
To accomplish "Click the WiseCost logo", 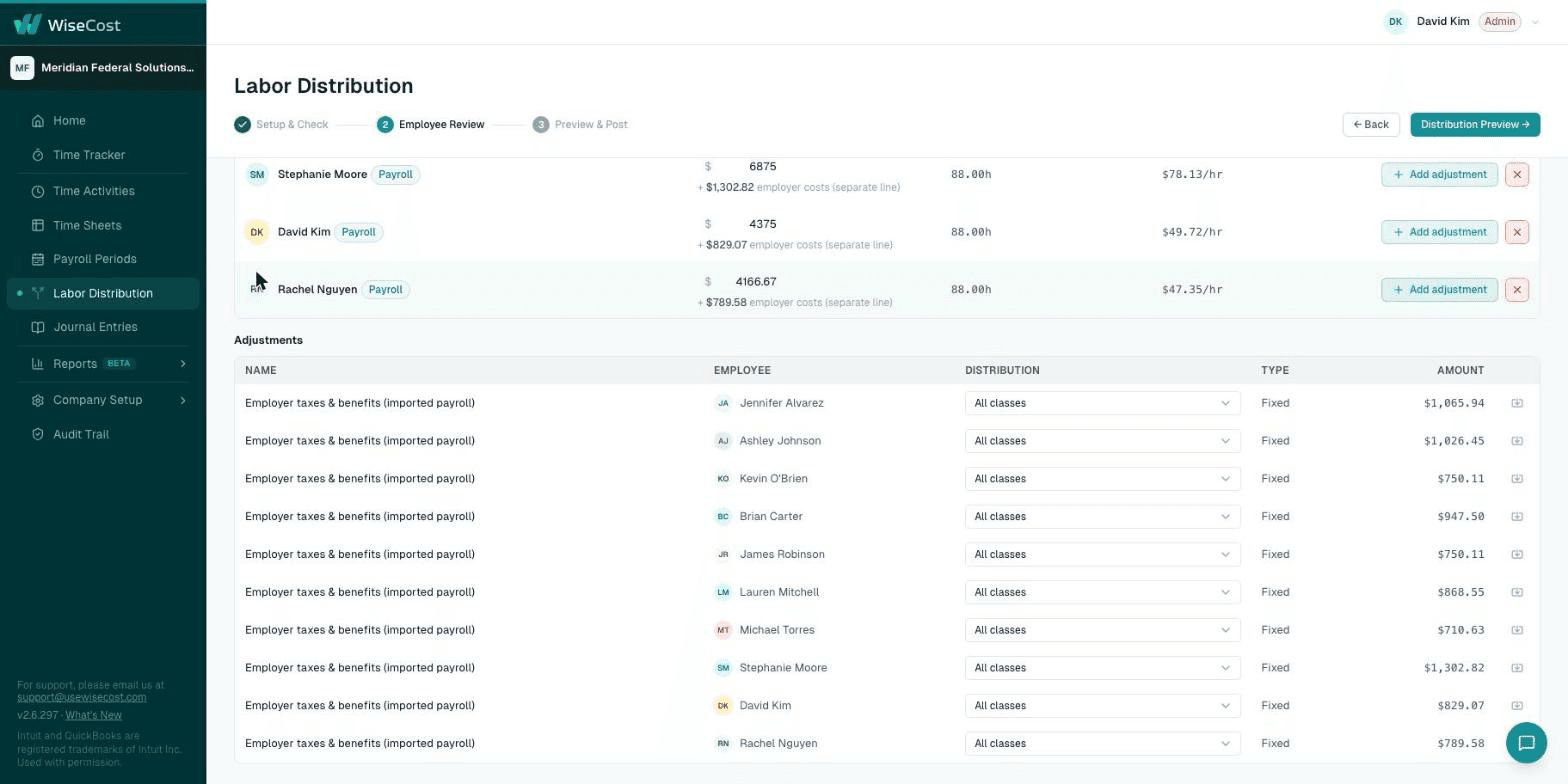I will 67,24.
